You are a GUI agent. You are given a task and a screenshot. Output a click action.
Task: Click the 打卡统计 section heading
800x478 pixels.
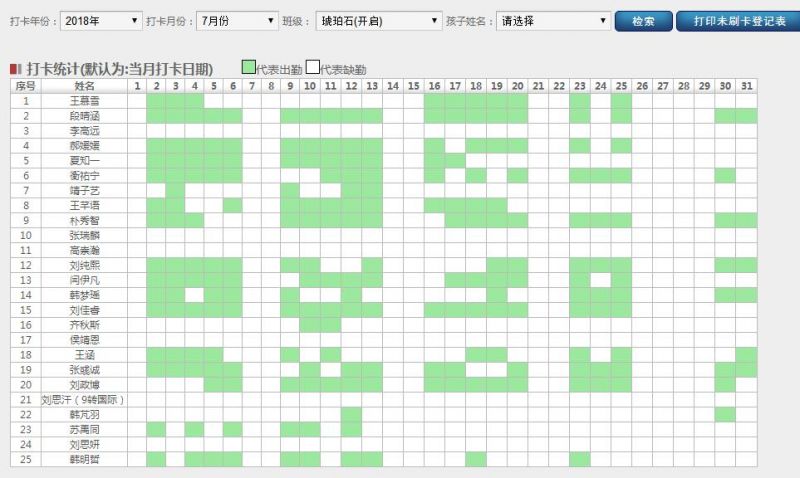119,68
